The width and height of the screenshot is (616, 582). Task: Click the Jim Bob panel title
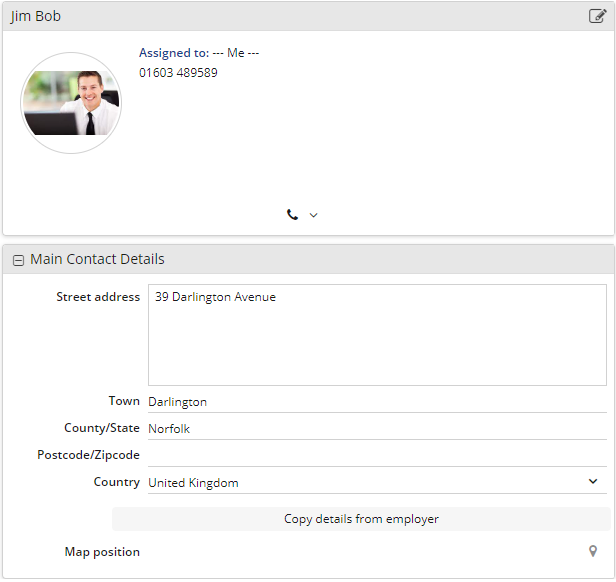(36, 16)
